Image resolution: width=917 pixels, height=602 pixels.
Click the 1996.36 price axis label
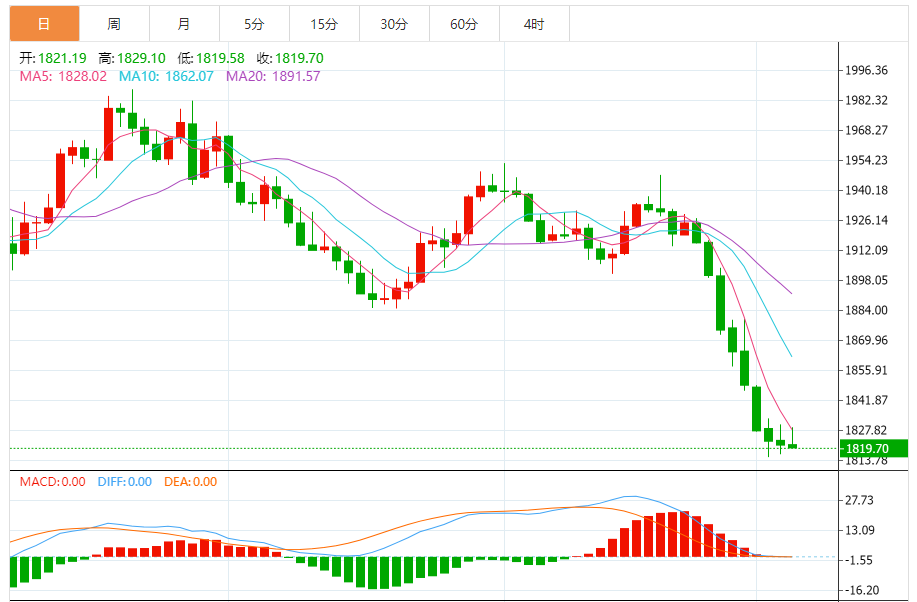[867, 70]
